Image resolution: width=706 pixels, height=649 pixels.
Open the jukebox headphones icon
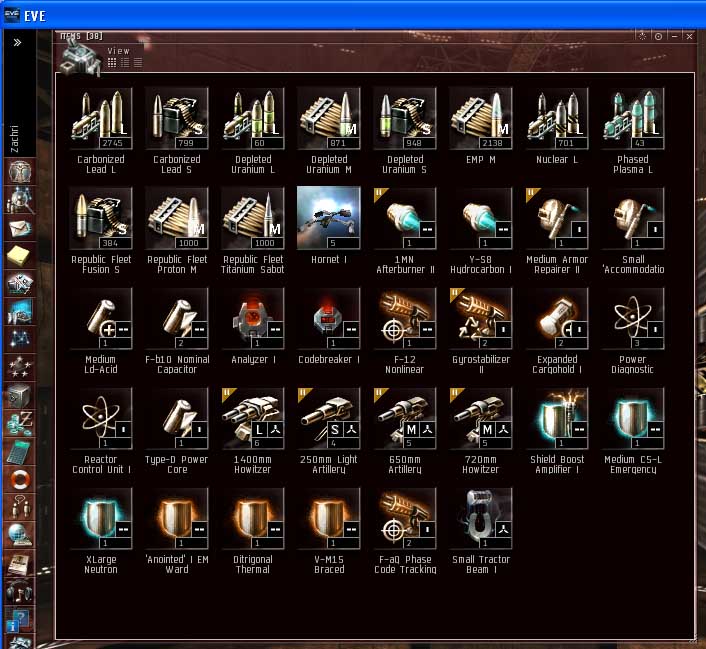coord(20,591)
